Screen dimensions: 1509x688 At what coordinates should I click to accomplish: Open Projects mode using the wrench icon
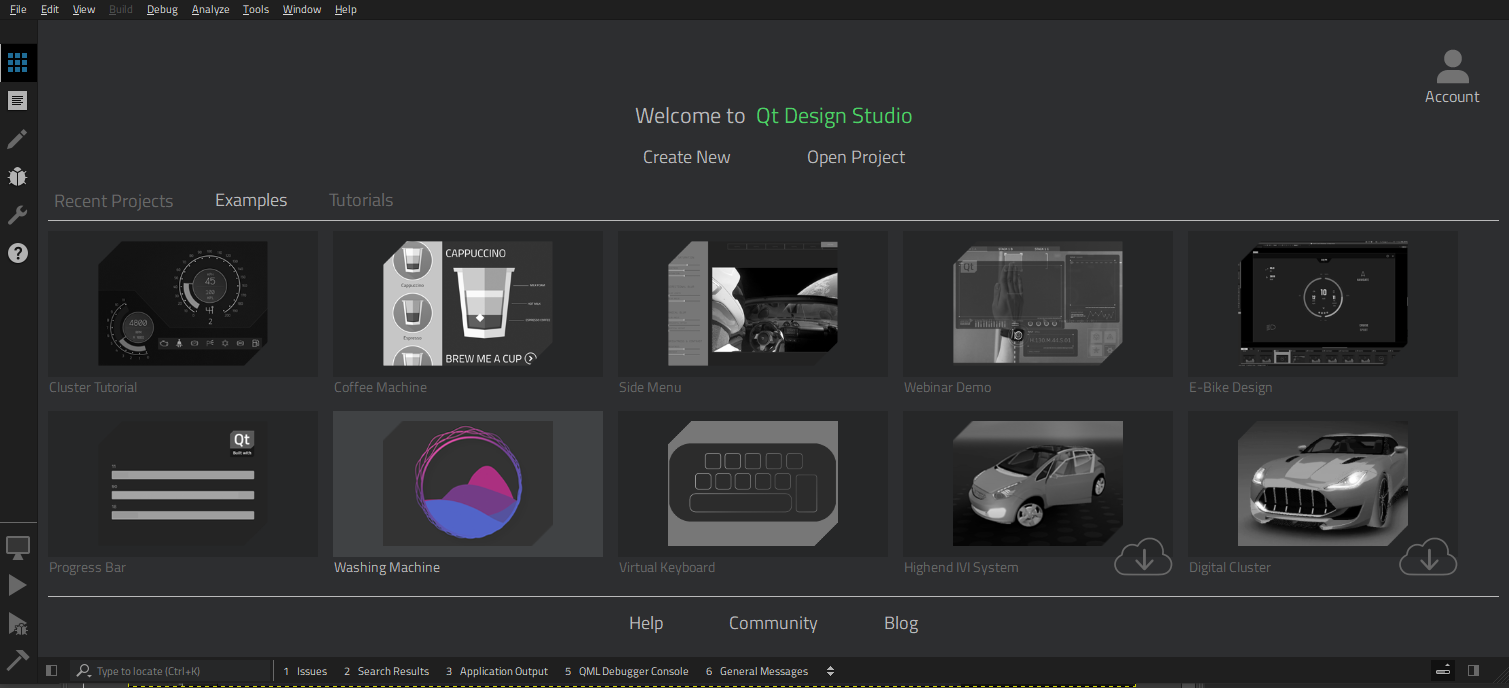17,215
